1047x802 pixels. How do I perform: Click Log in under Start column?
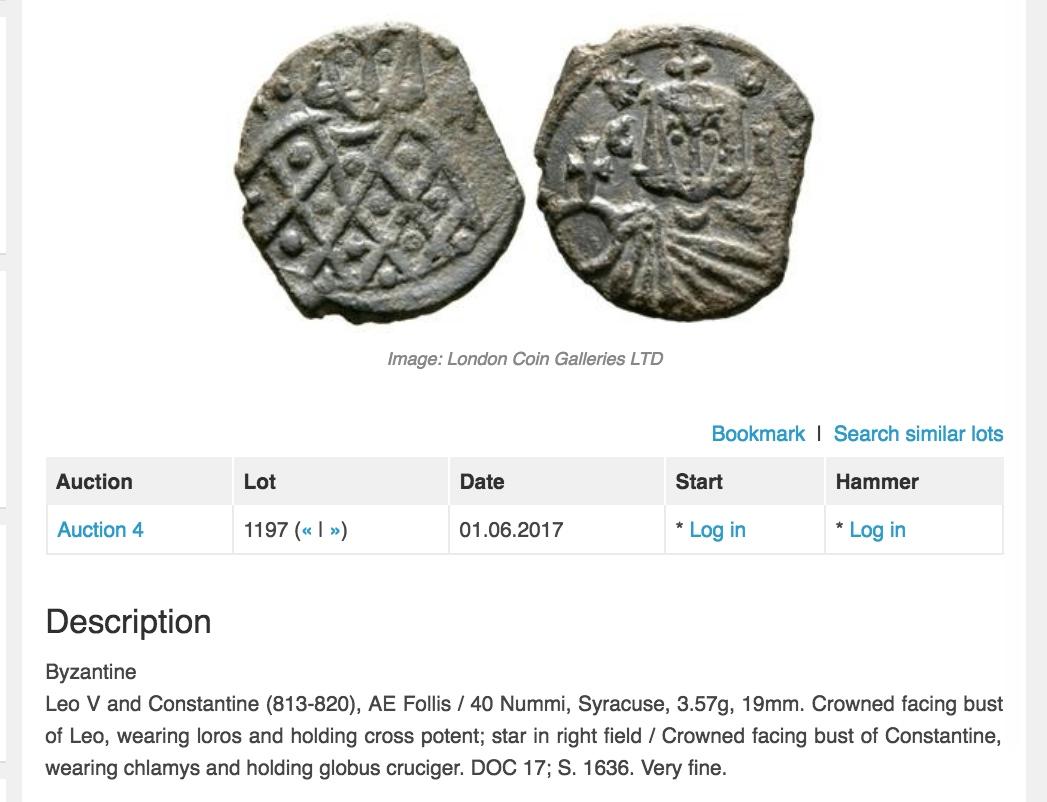point(717,530)
